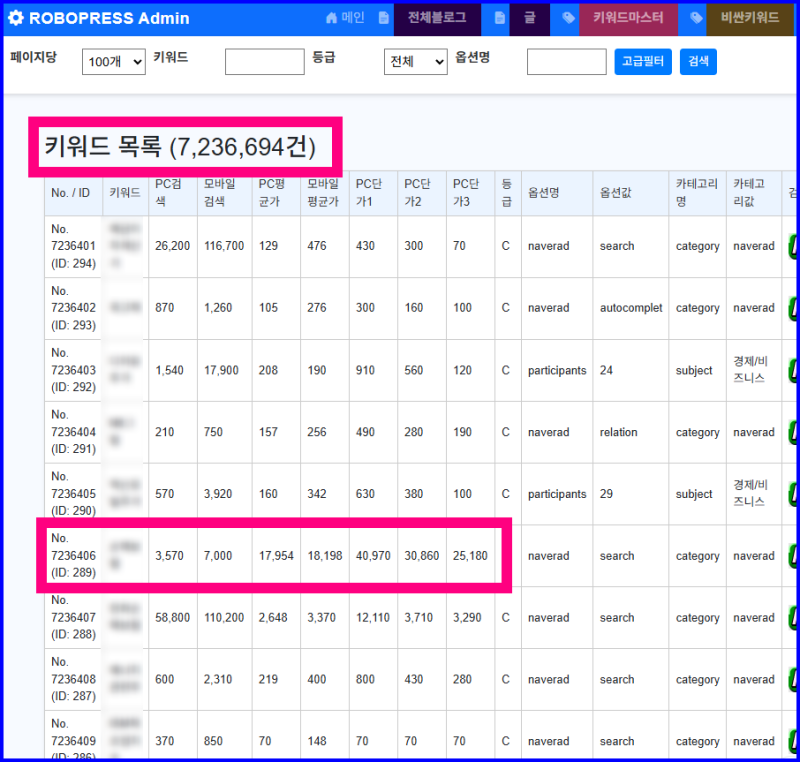Click the 30,860 PC단가2 value
The image size is (800, 762).
[x=421, y=556]
